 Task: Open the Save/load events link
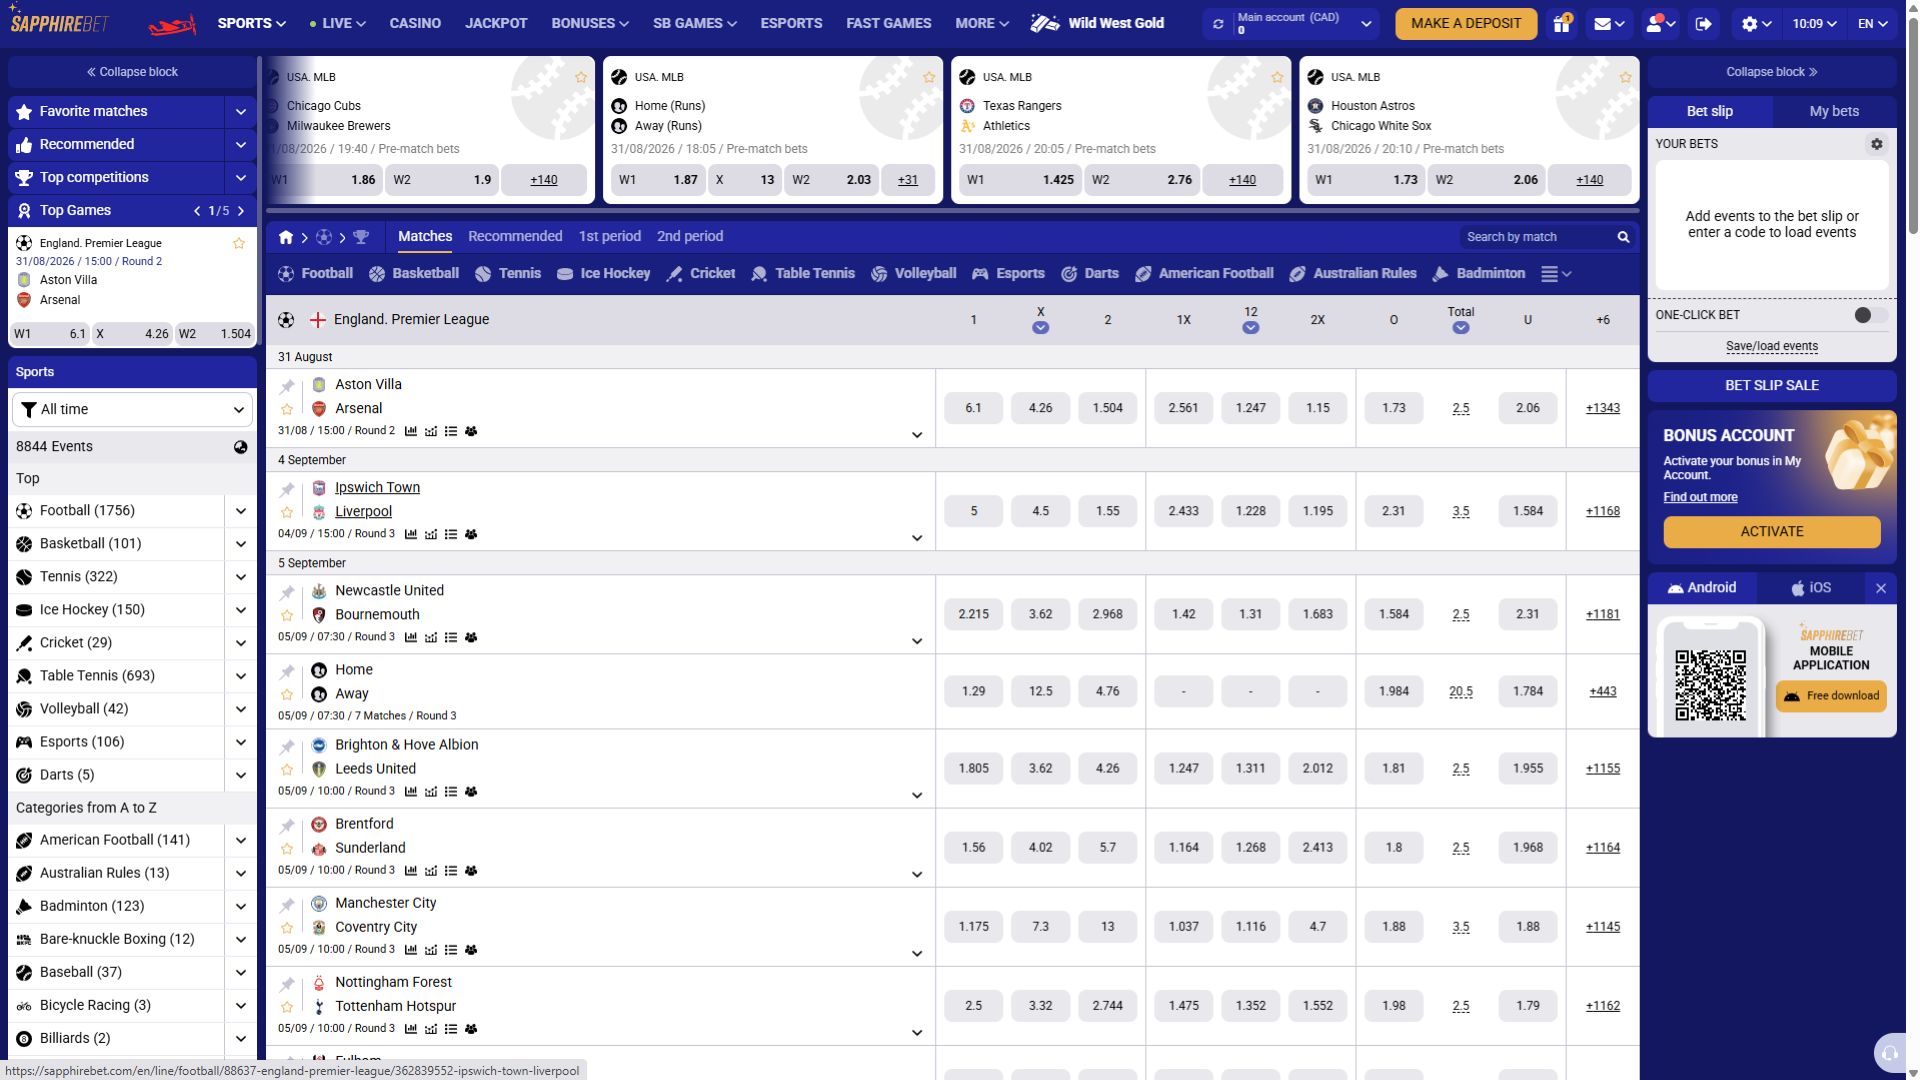(x=1772, y=346)
